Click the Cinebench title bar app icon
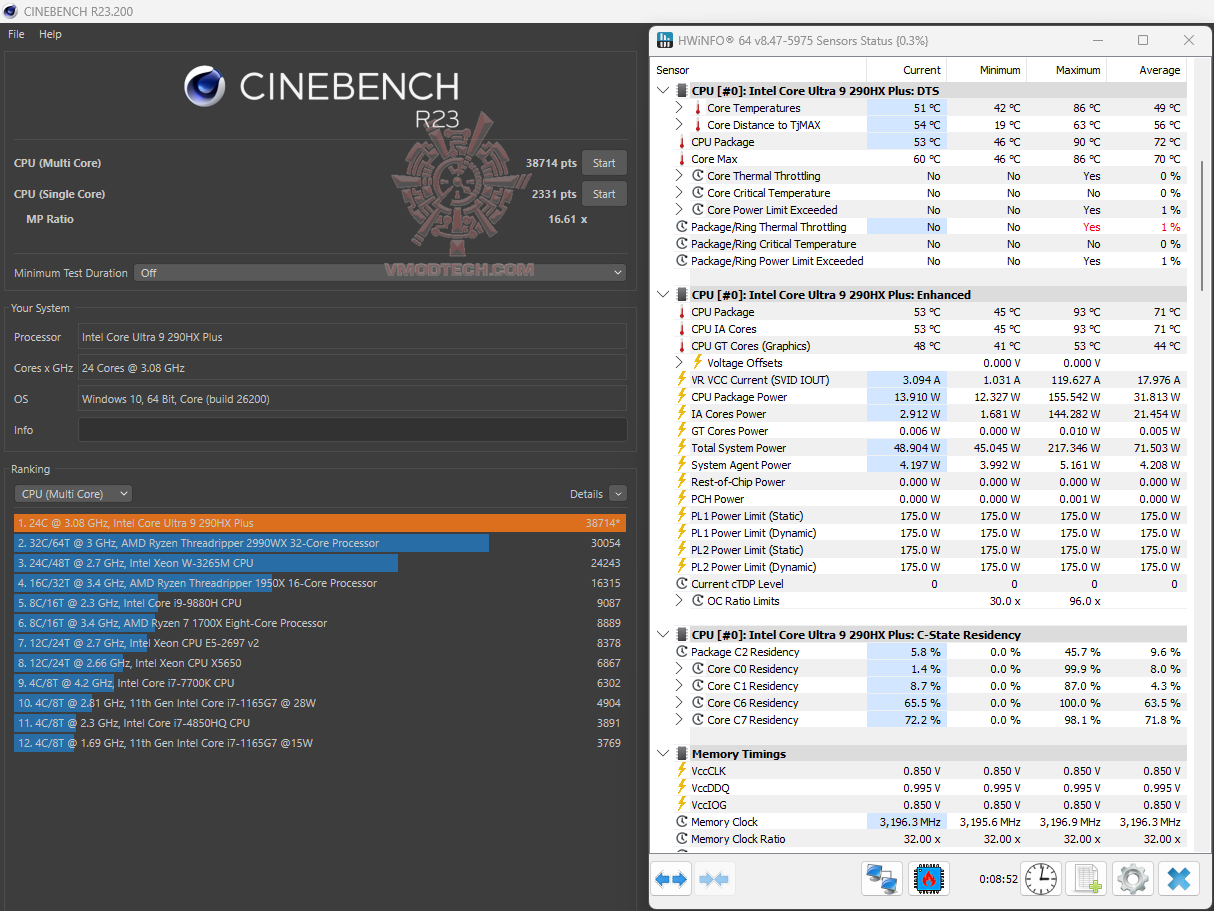Screen dimensions: 1214x911 [11, 11]
